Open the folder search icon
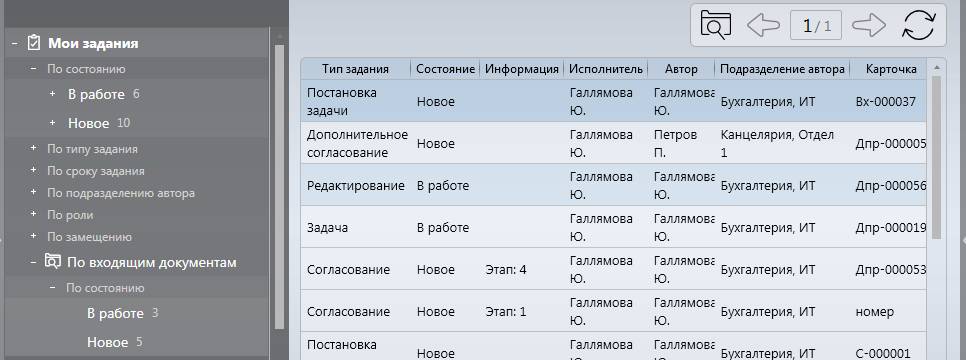 pos(715,25)
